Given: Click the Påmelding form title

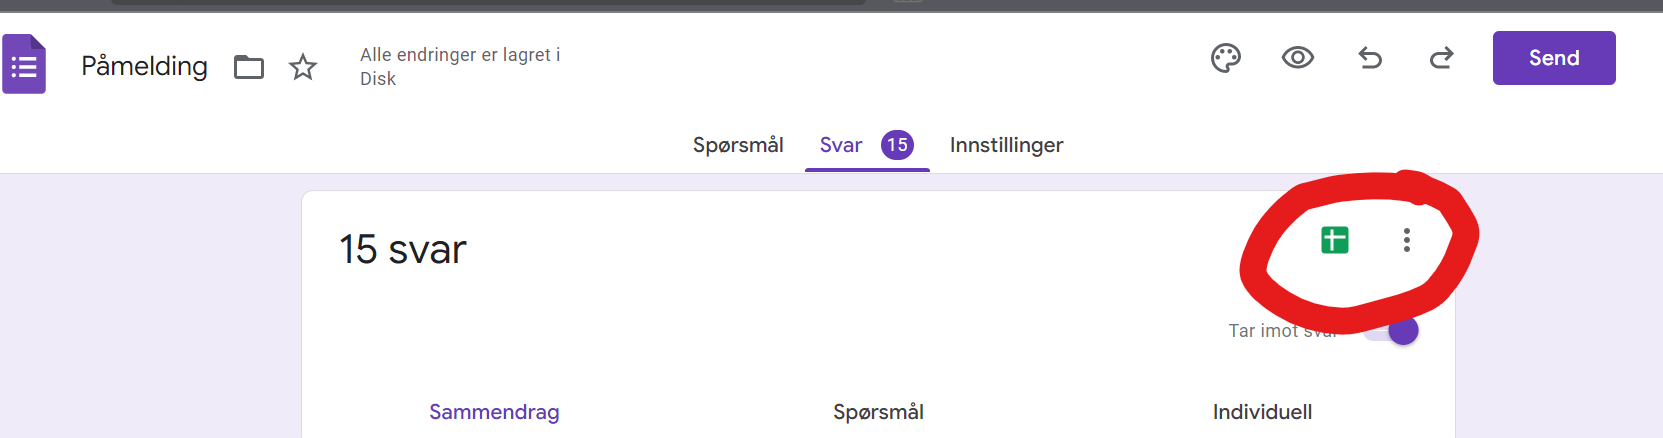Looking at the screenshot, I should coord(144,66).
